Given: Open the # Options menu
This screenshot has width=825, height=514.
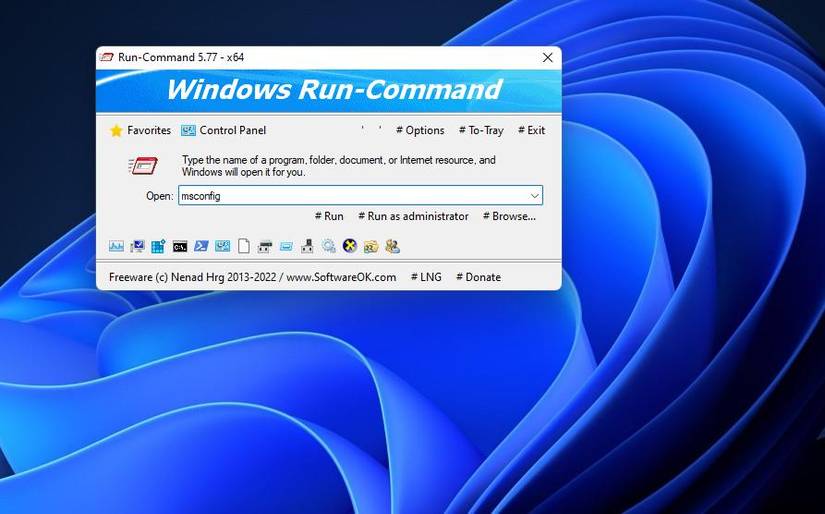Looking at the screenshot, I should coord(420,130).
